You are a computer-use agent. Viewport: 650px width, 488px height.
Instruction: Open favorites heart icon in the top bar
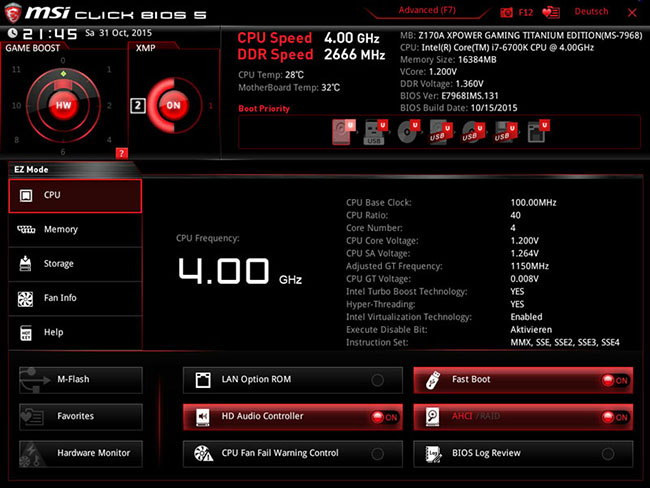[551, 12]
